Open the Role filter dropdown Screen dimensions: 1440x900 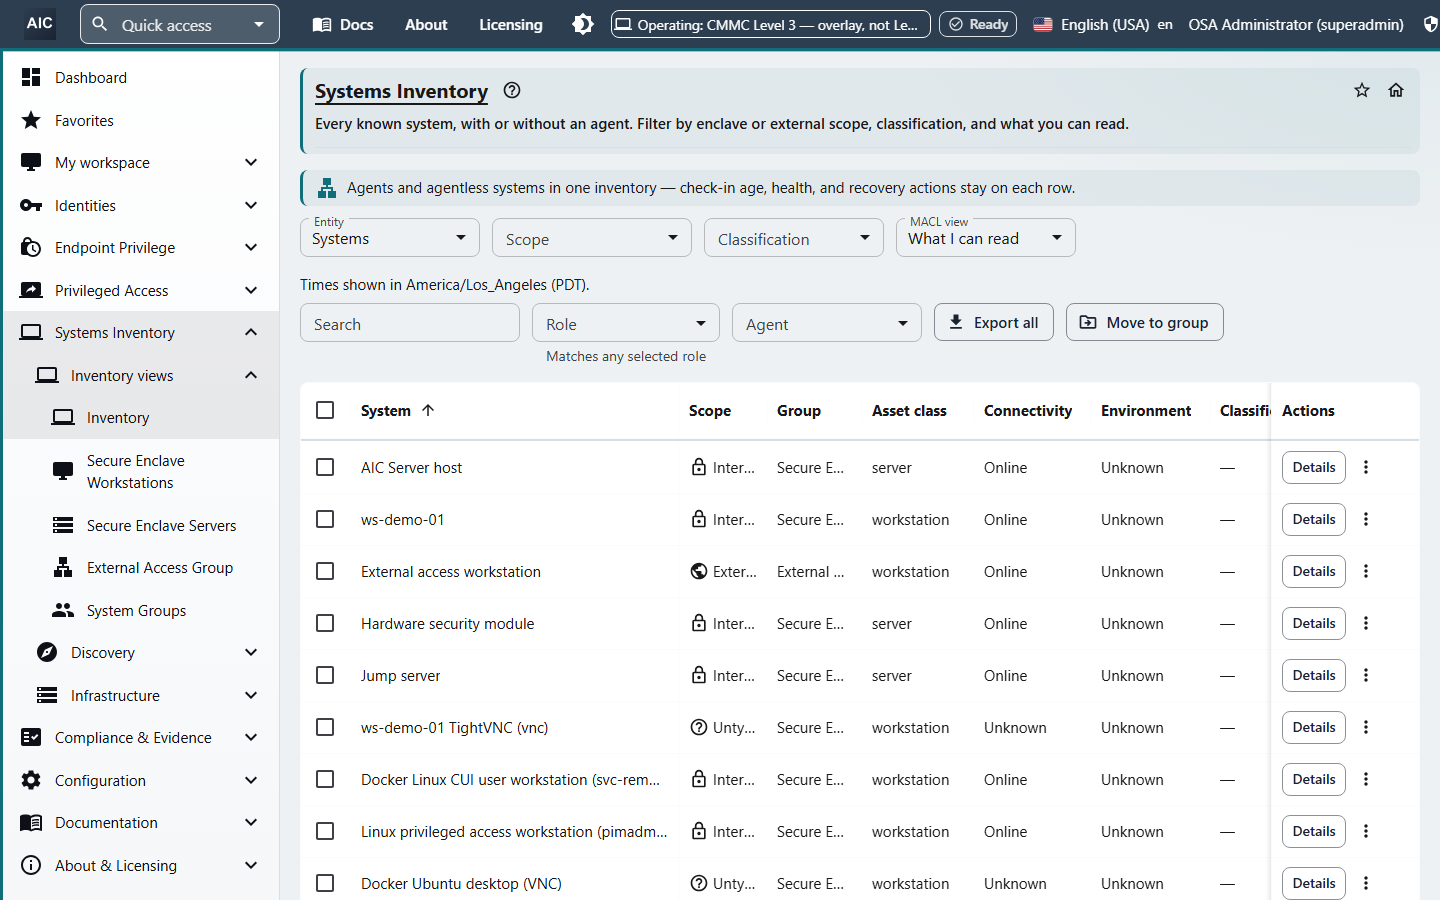click(x=626, y=323)
